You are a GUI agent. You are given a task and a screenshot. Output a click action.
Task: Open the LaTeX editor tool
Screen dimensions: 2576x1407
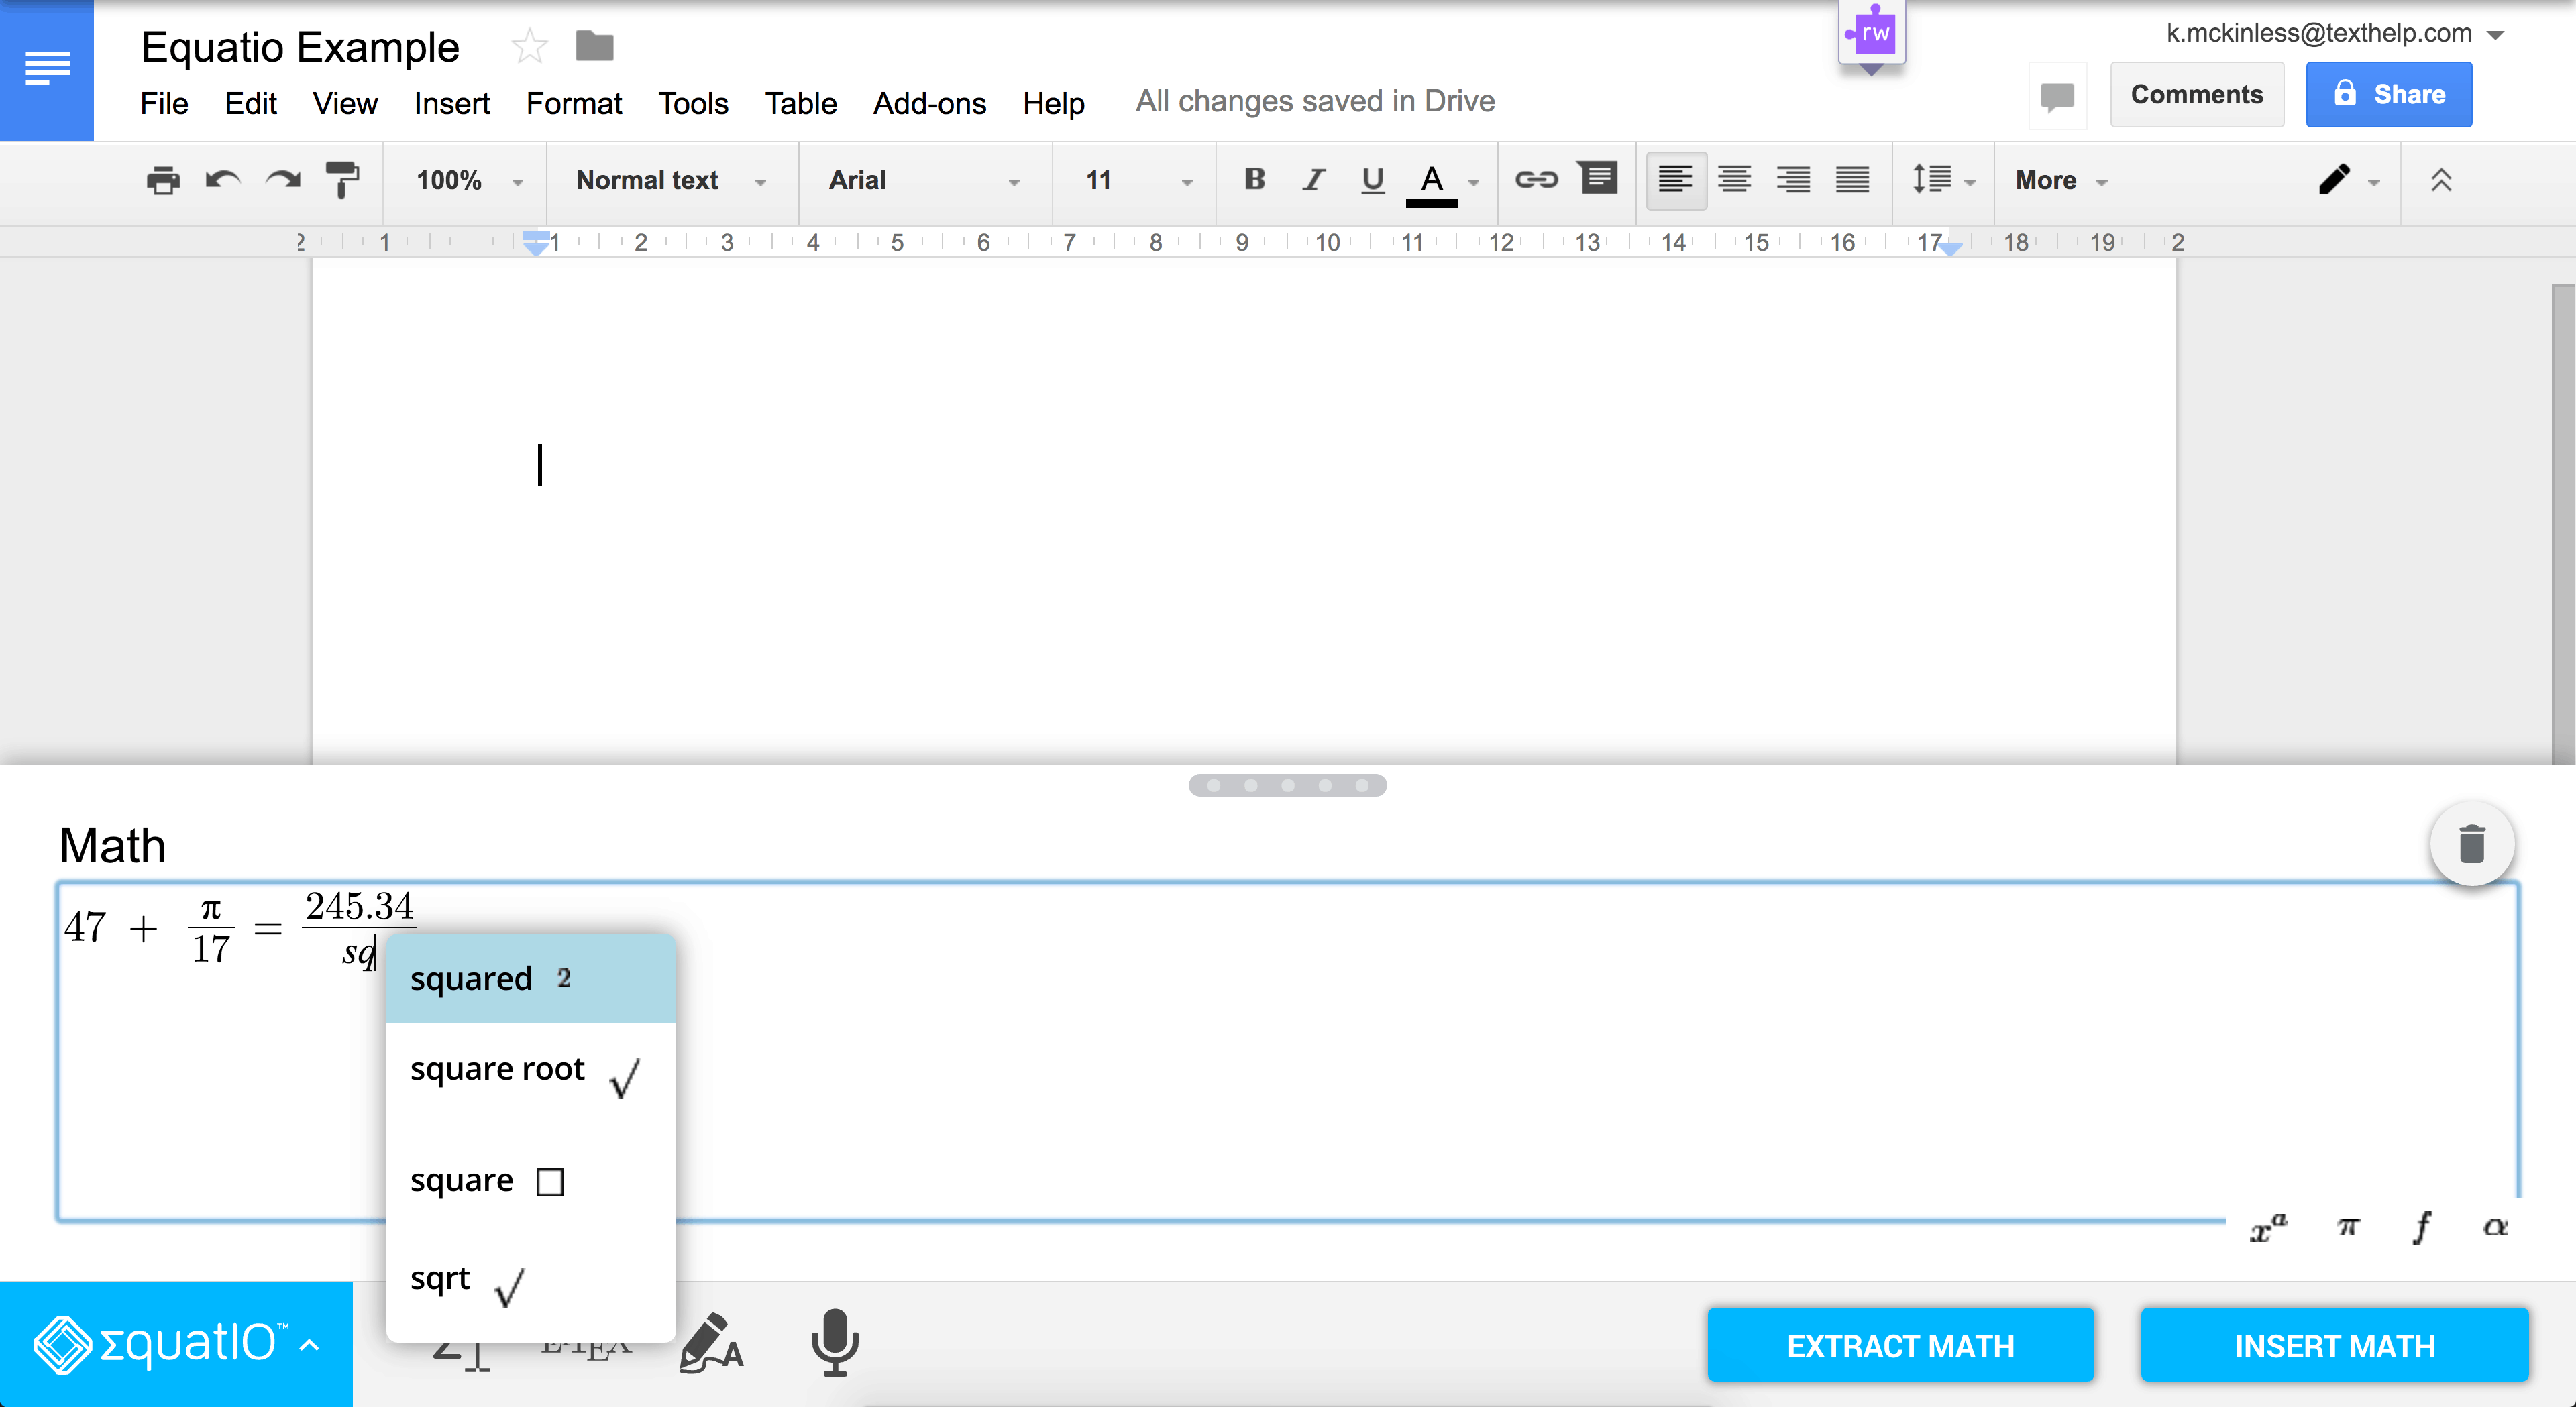tap(587, 1349)
